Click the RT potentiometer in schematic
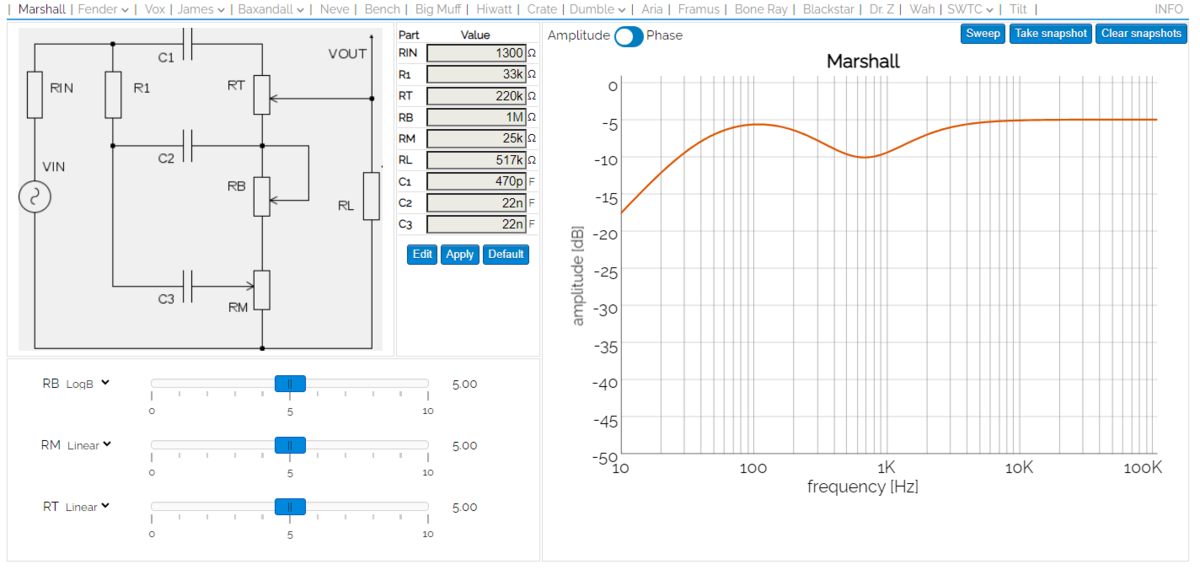Screen dimensions: 1200x570 pyautogui.click(x=262, y=95)
